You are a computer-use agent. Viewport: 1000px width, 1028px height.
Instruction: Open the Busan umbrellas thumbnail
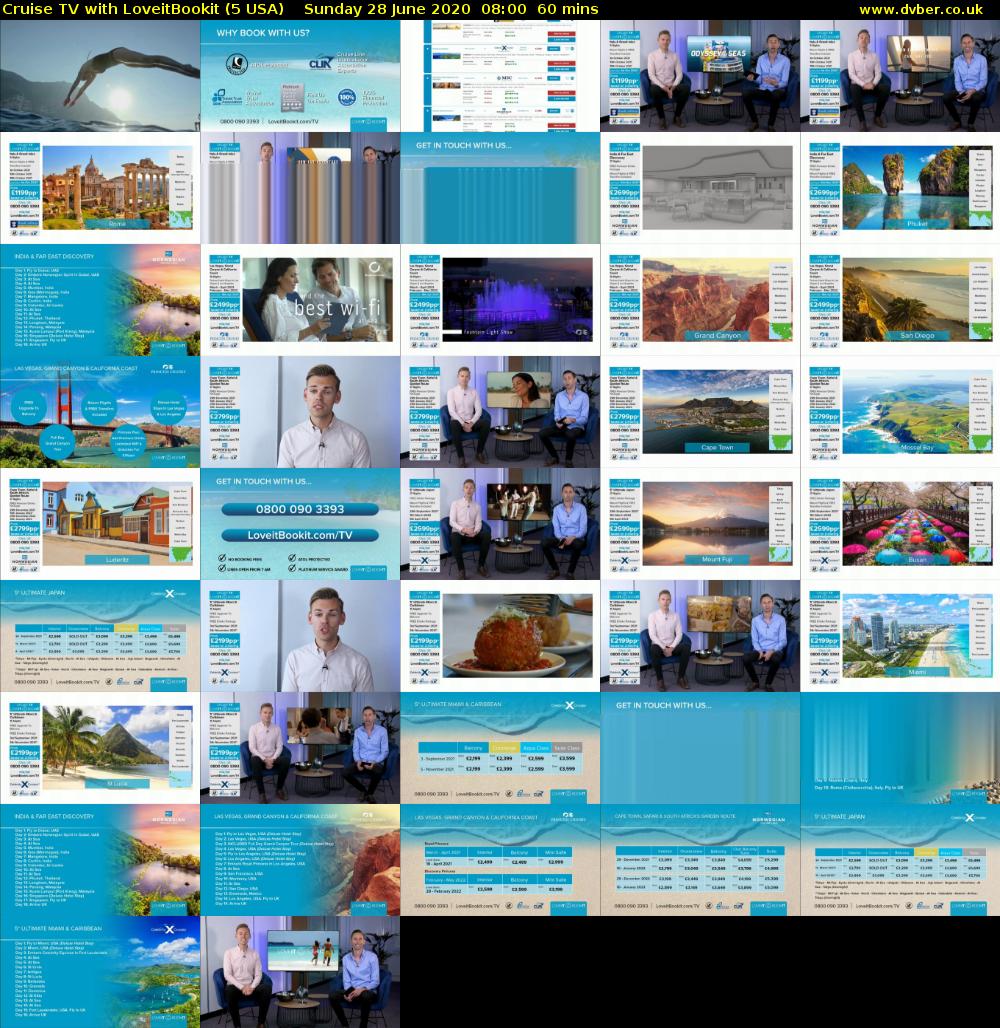coord(900,524)
